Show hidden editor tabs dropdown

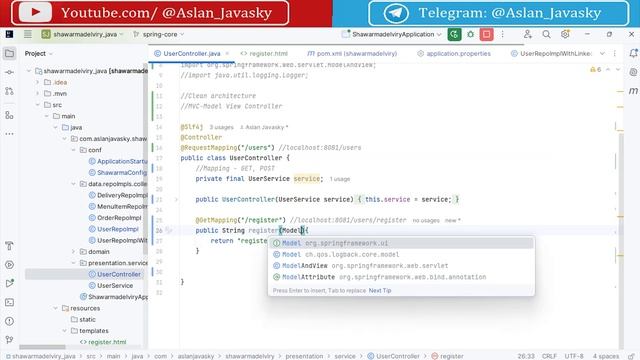[x=602, y=53]
